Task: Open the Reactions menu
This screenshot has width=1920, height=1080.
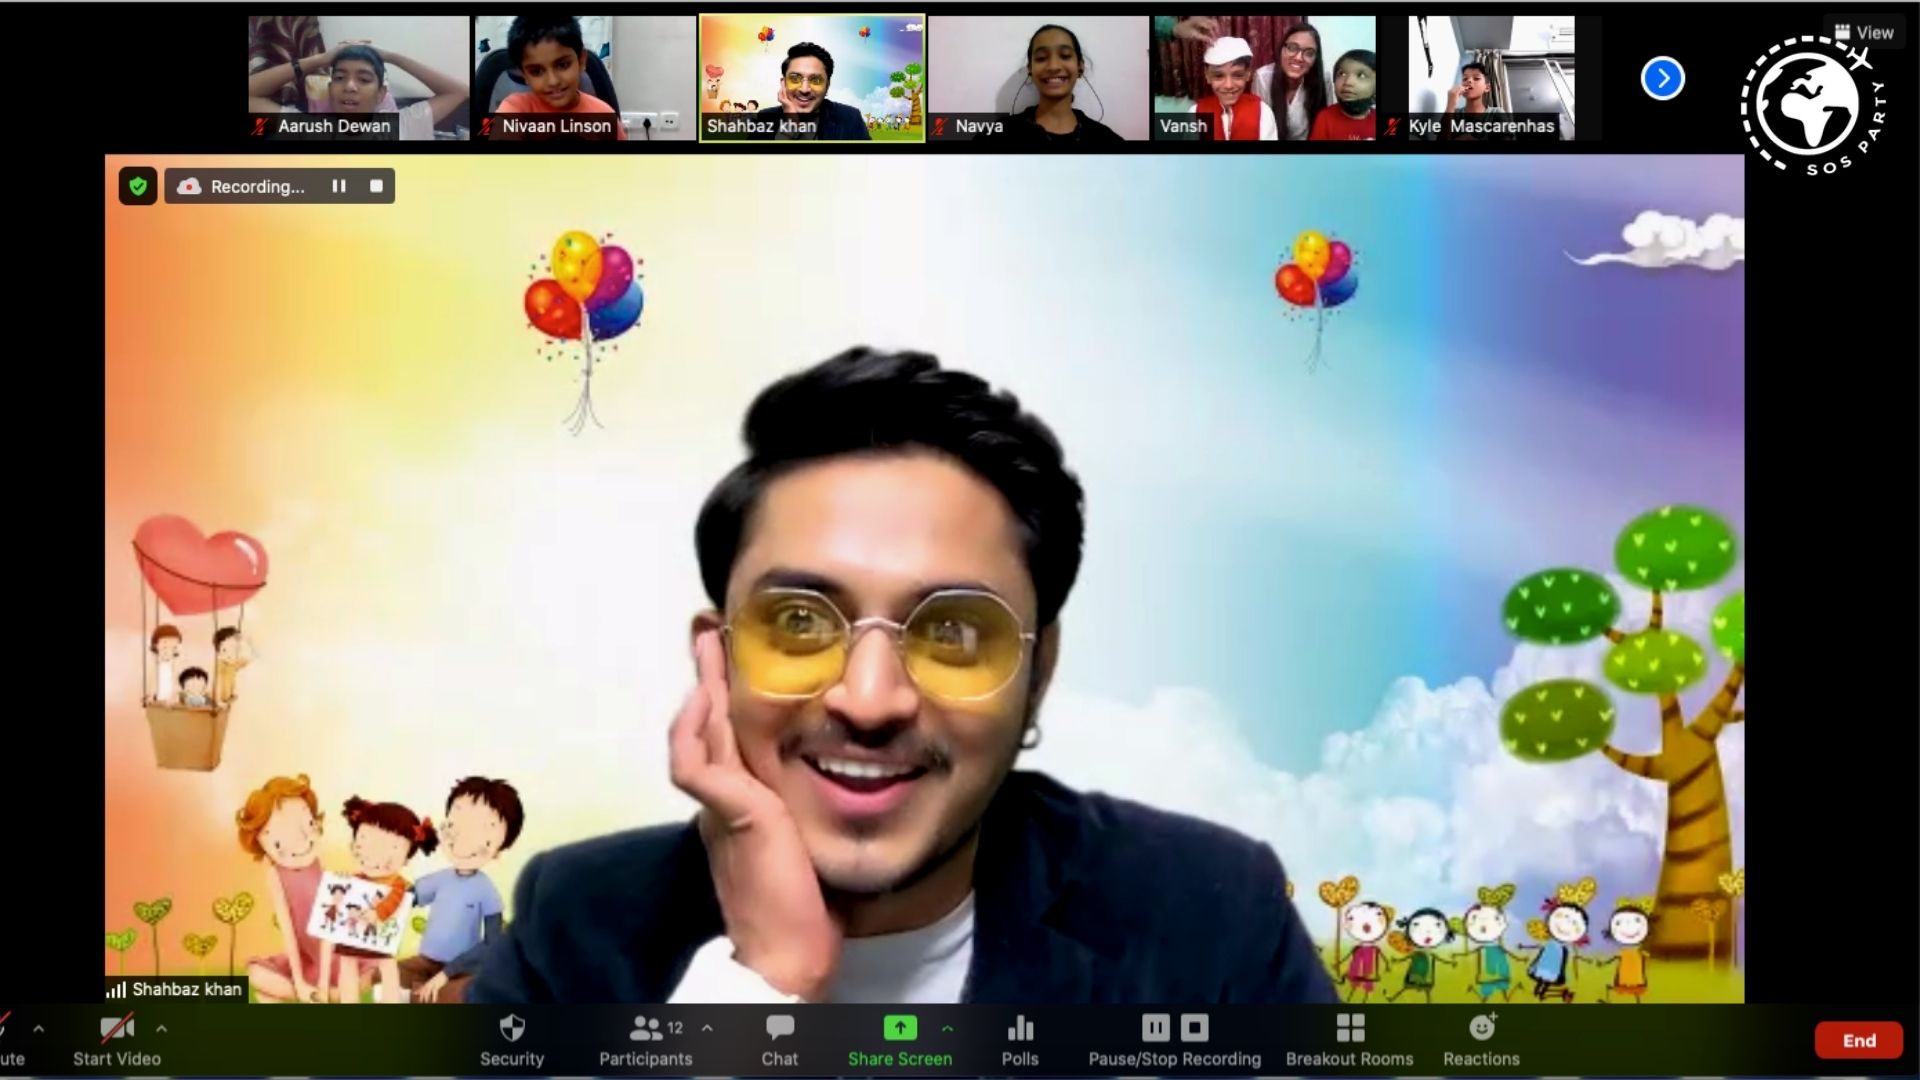Action: coord(1481,1040)
